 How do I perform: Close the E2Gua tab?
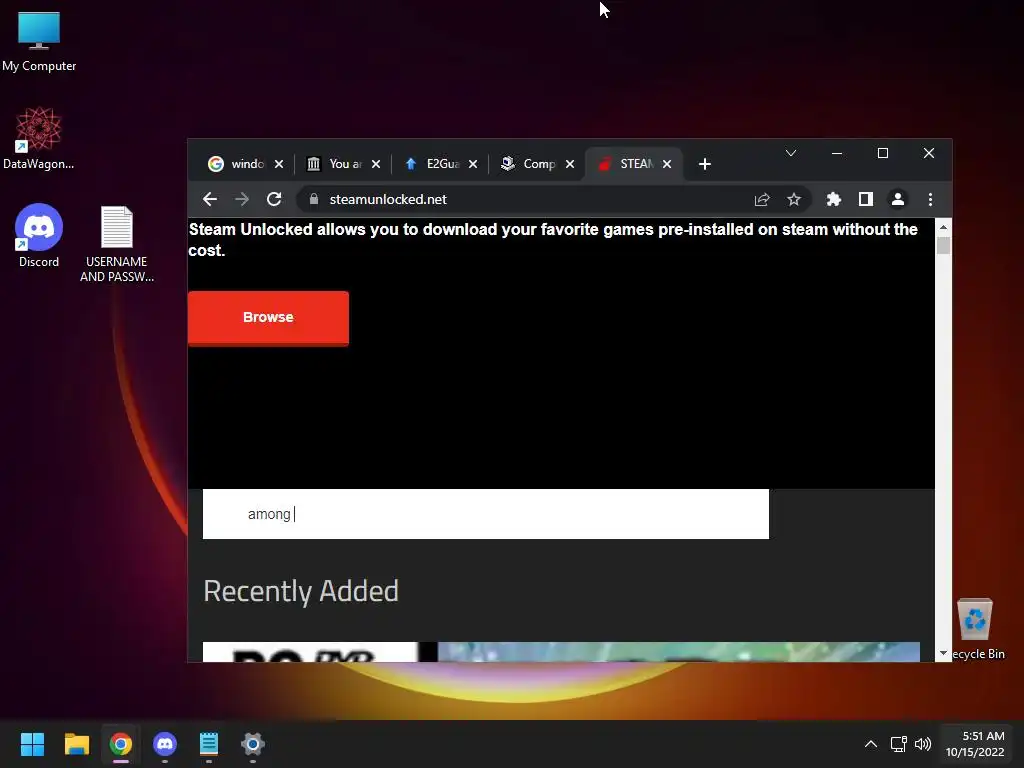pos(473,164)
